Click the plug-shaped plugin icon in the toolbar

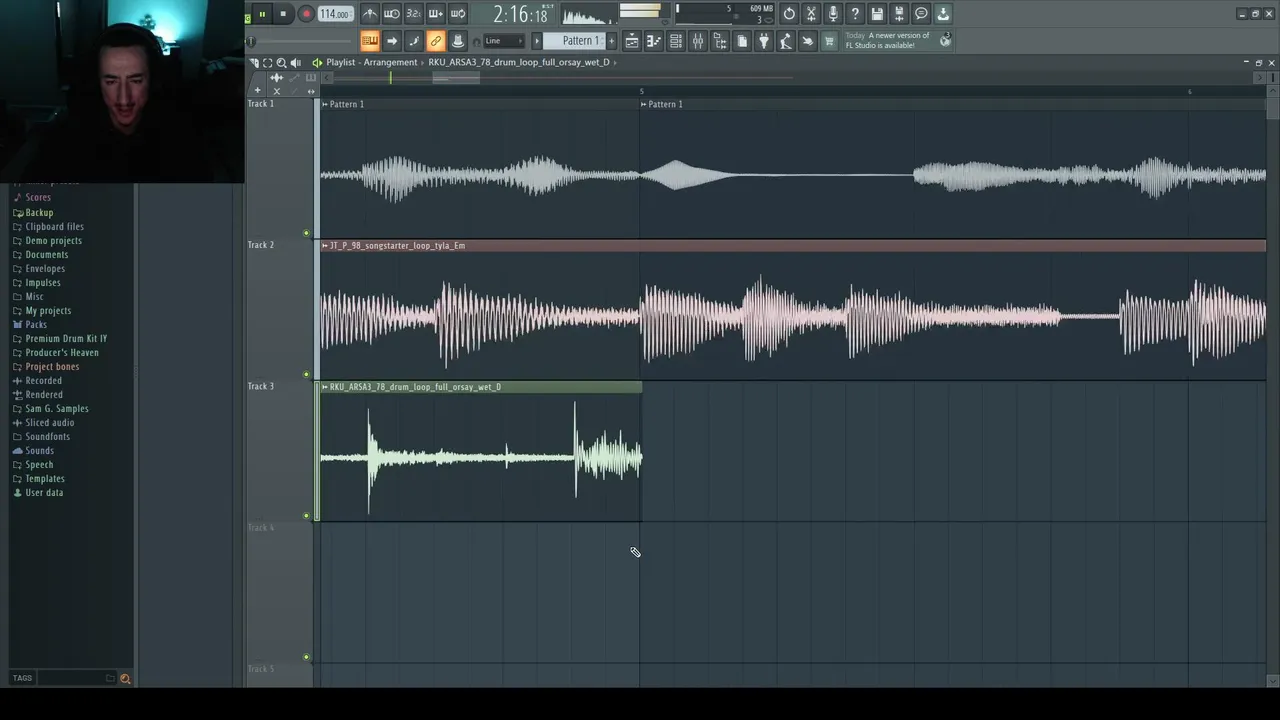[x=764, y=41]
